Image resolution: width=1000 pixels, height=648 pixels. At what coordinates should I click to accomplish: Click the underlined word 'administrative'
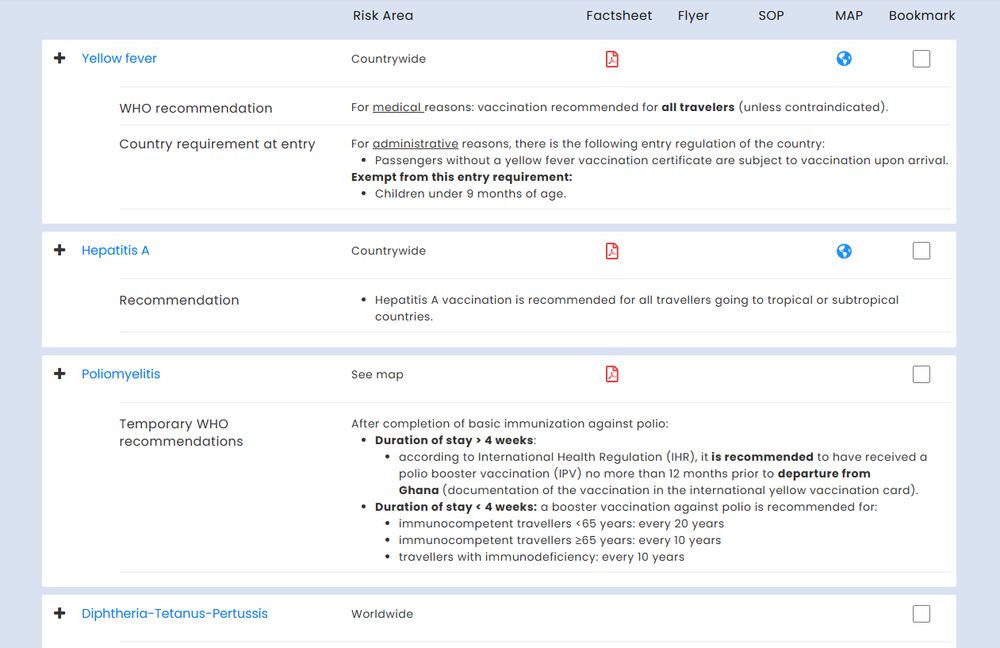(x=415, y=144)
